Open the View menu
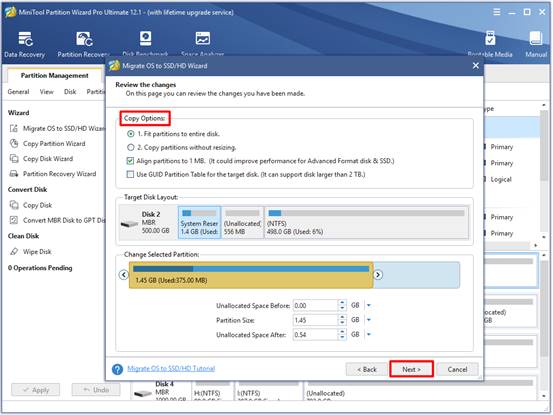 pos(47,92)
